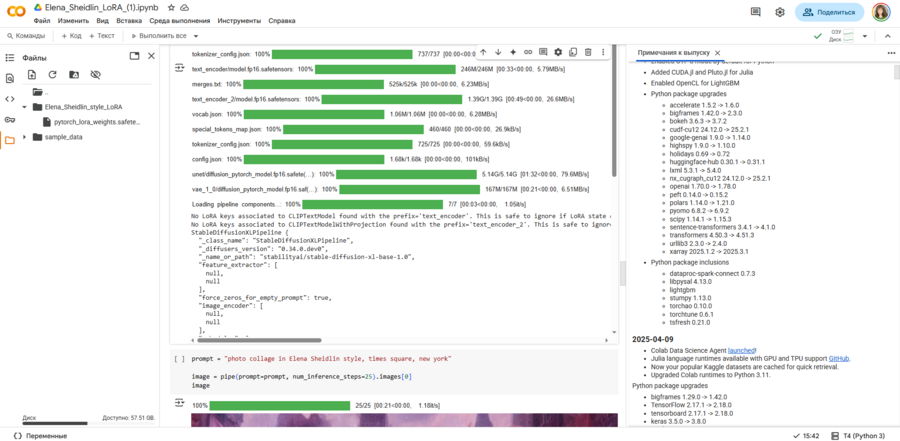Select the Примечания к выпуску tab
Screen dimensions: 900x441
(x=674, y=52)
